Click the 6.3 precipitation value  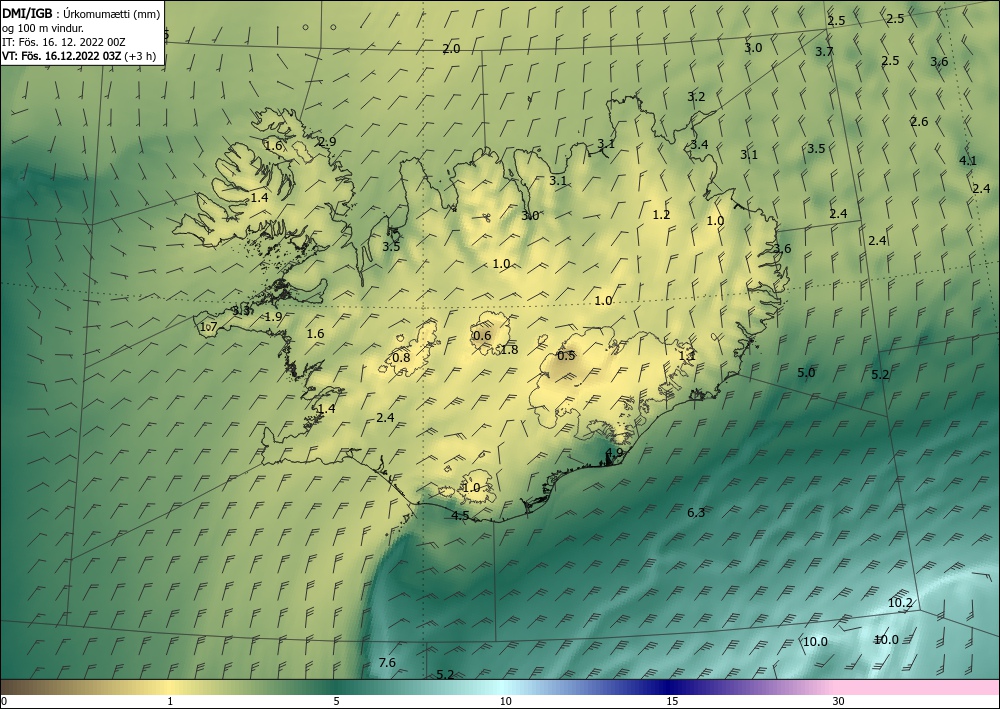[x=696, y=512]
